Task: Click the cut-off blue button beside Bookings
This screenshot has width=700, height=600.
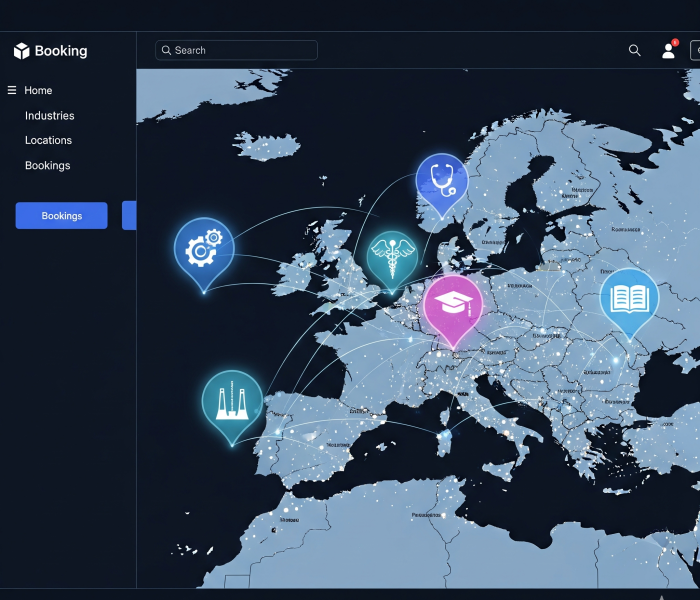Action: [129, 215]
